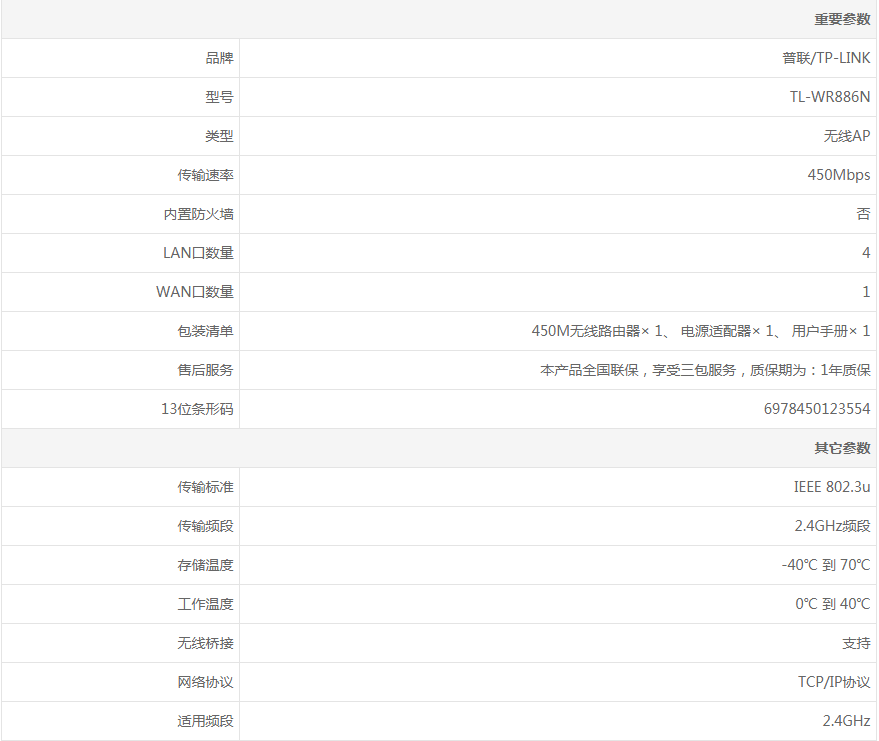Screen dimensions: 879x741
Task: Click the WAN port count value 1
Action: pos(866,292)
